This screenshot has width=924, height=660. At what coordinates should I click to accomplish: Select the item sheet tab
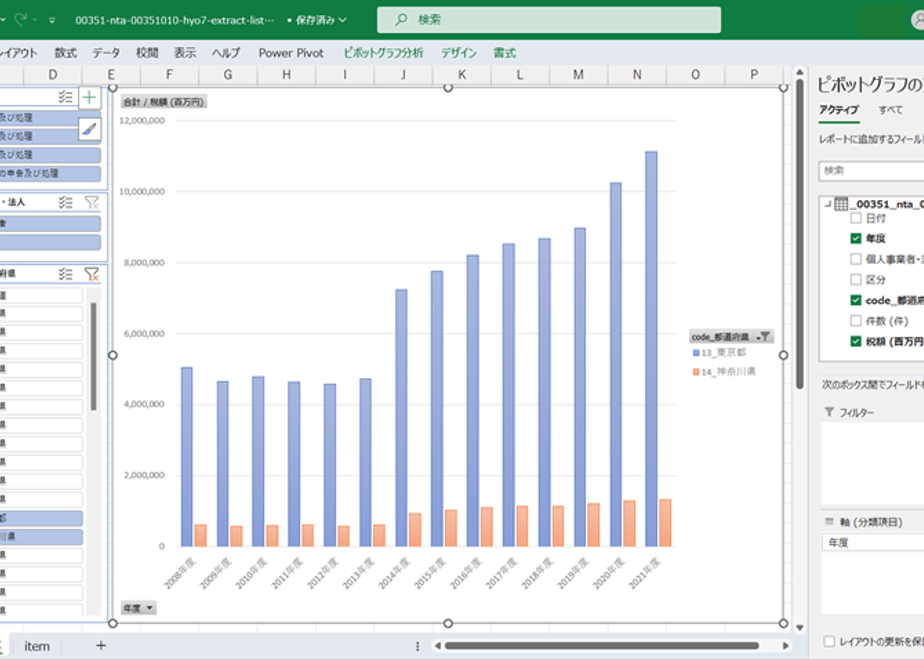[x=37, y=646]
